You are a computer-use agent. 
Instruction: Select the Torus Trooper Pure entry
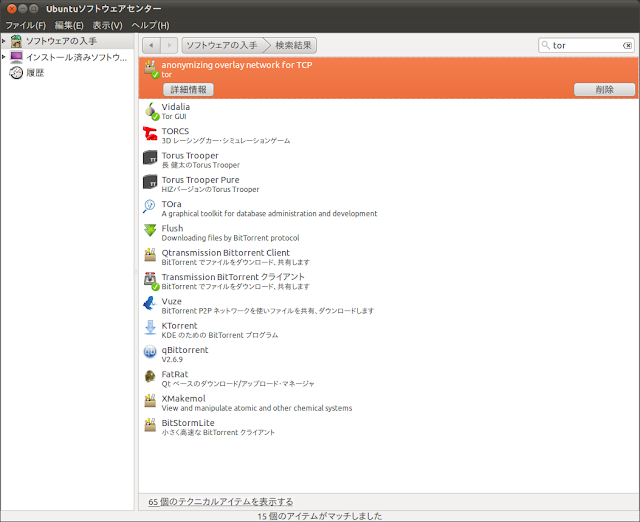click(x=389, y=184)
